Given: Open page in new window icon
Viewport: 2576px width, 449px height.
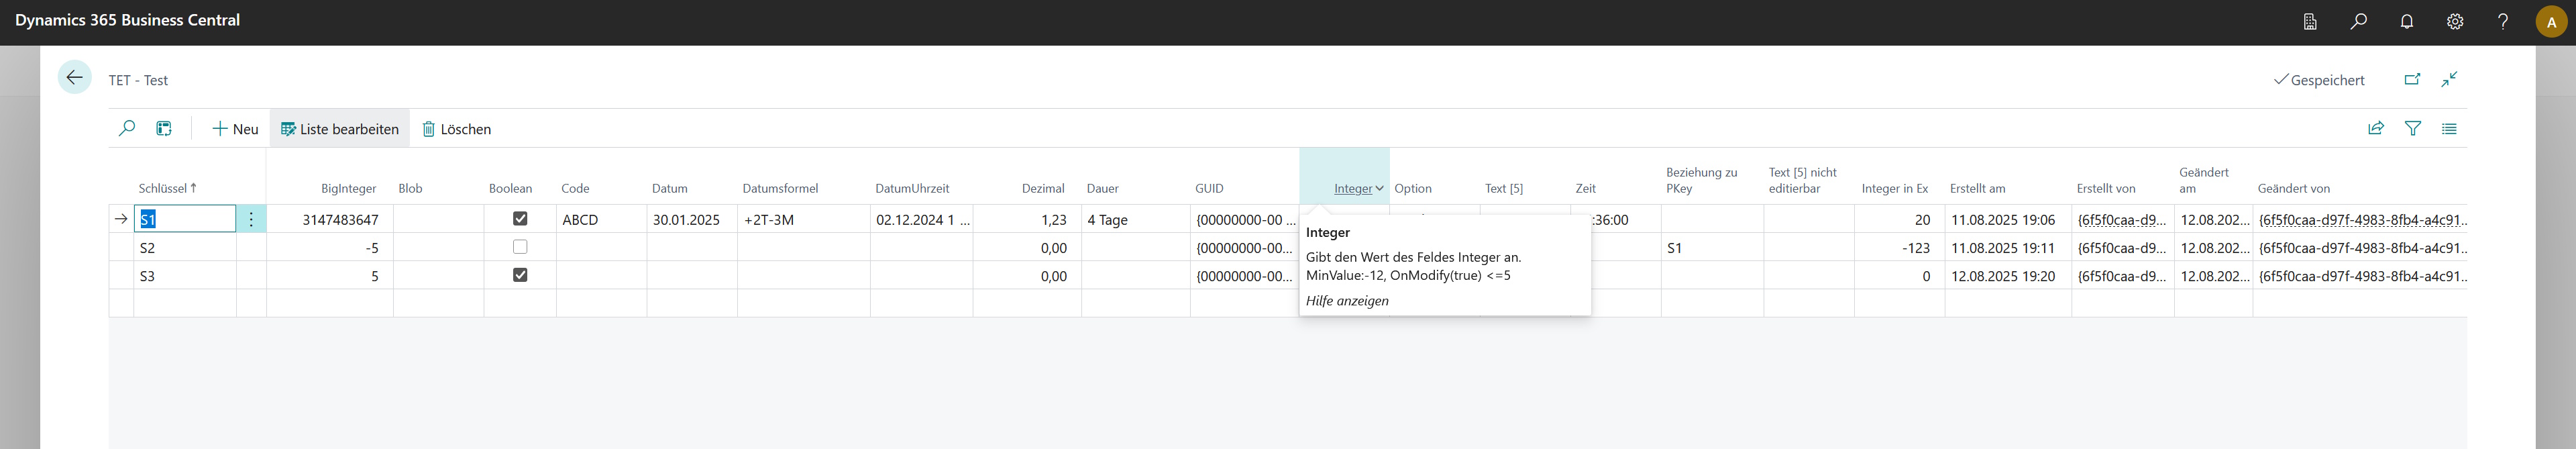Looking at the screenshot, I should click(x=2412, y=80).
